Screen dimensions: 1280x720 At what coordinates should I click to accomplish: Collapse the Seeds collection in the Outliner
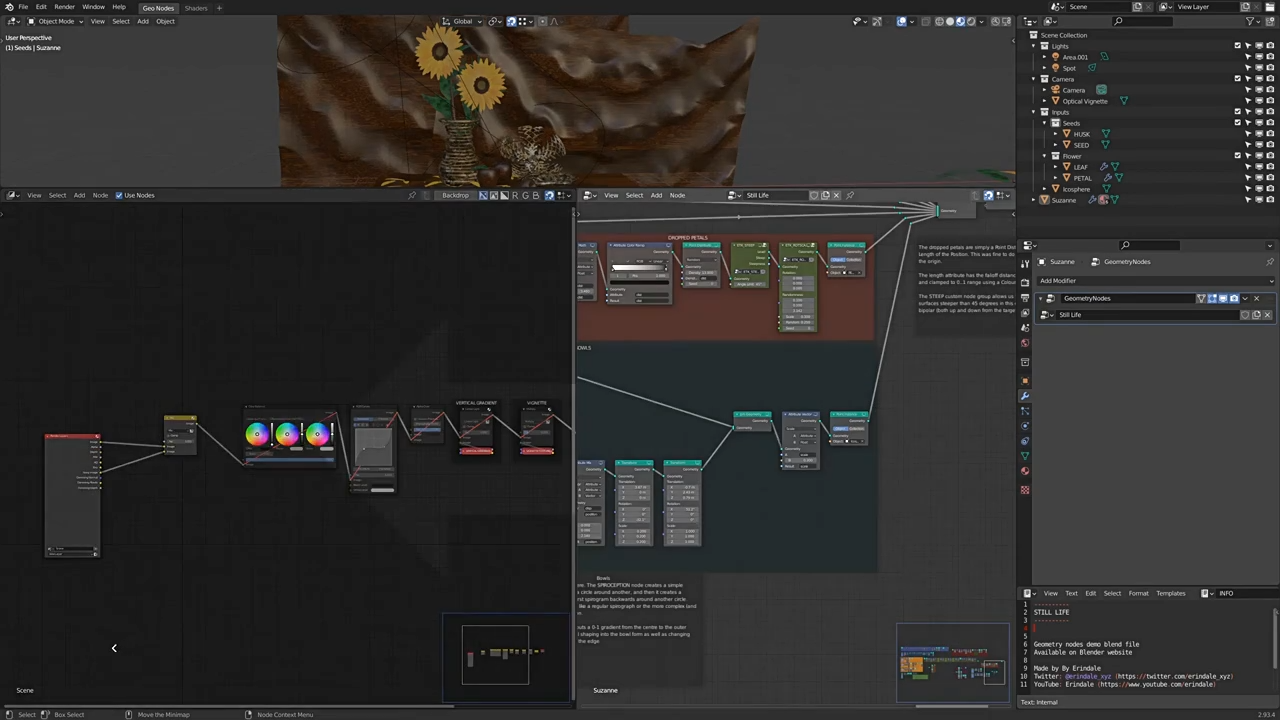tap(1046, 123)
